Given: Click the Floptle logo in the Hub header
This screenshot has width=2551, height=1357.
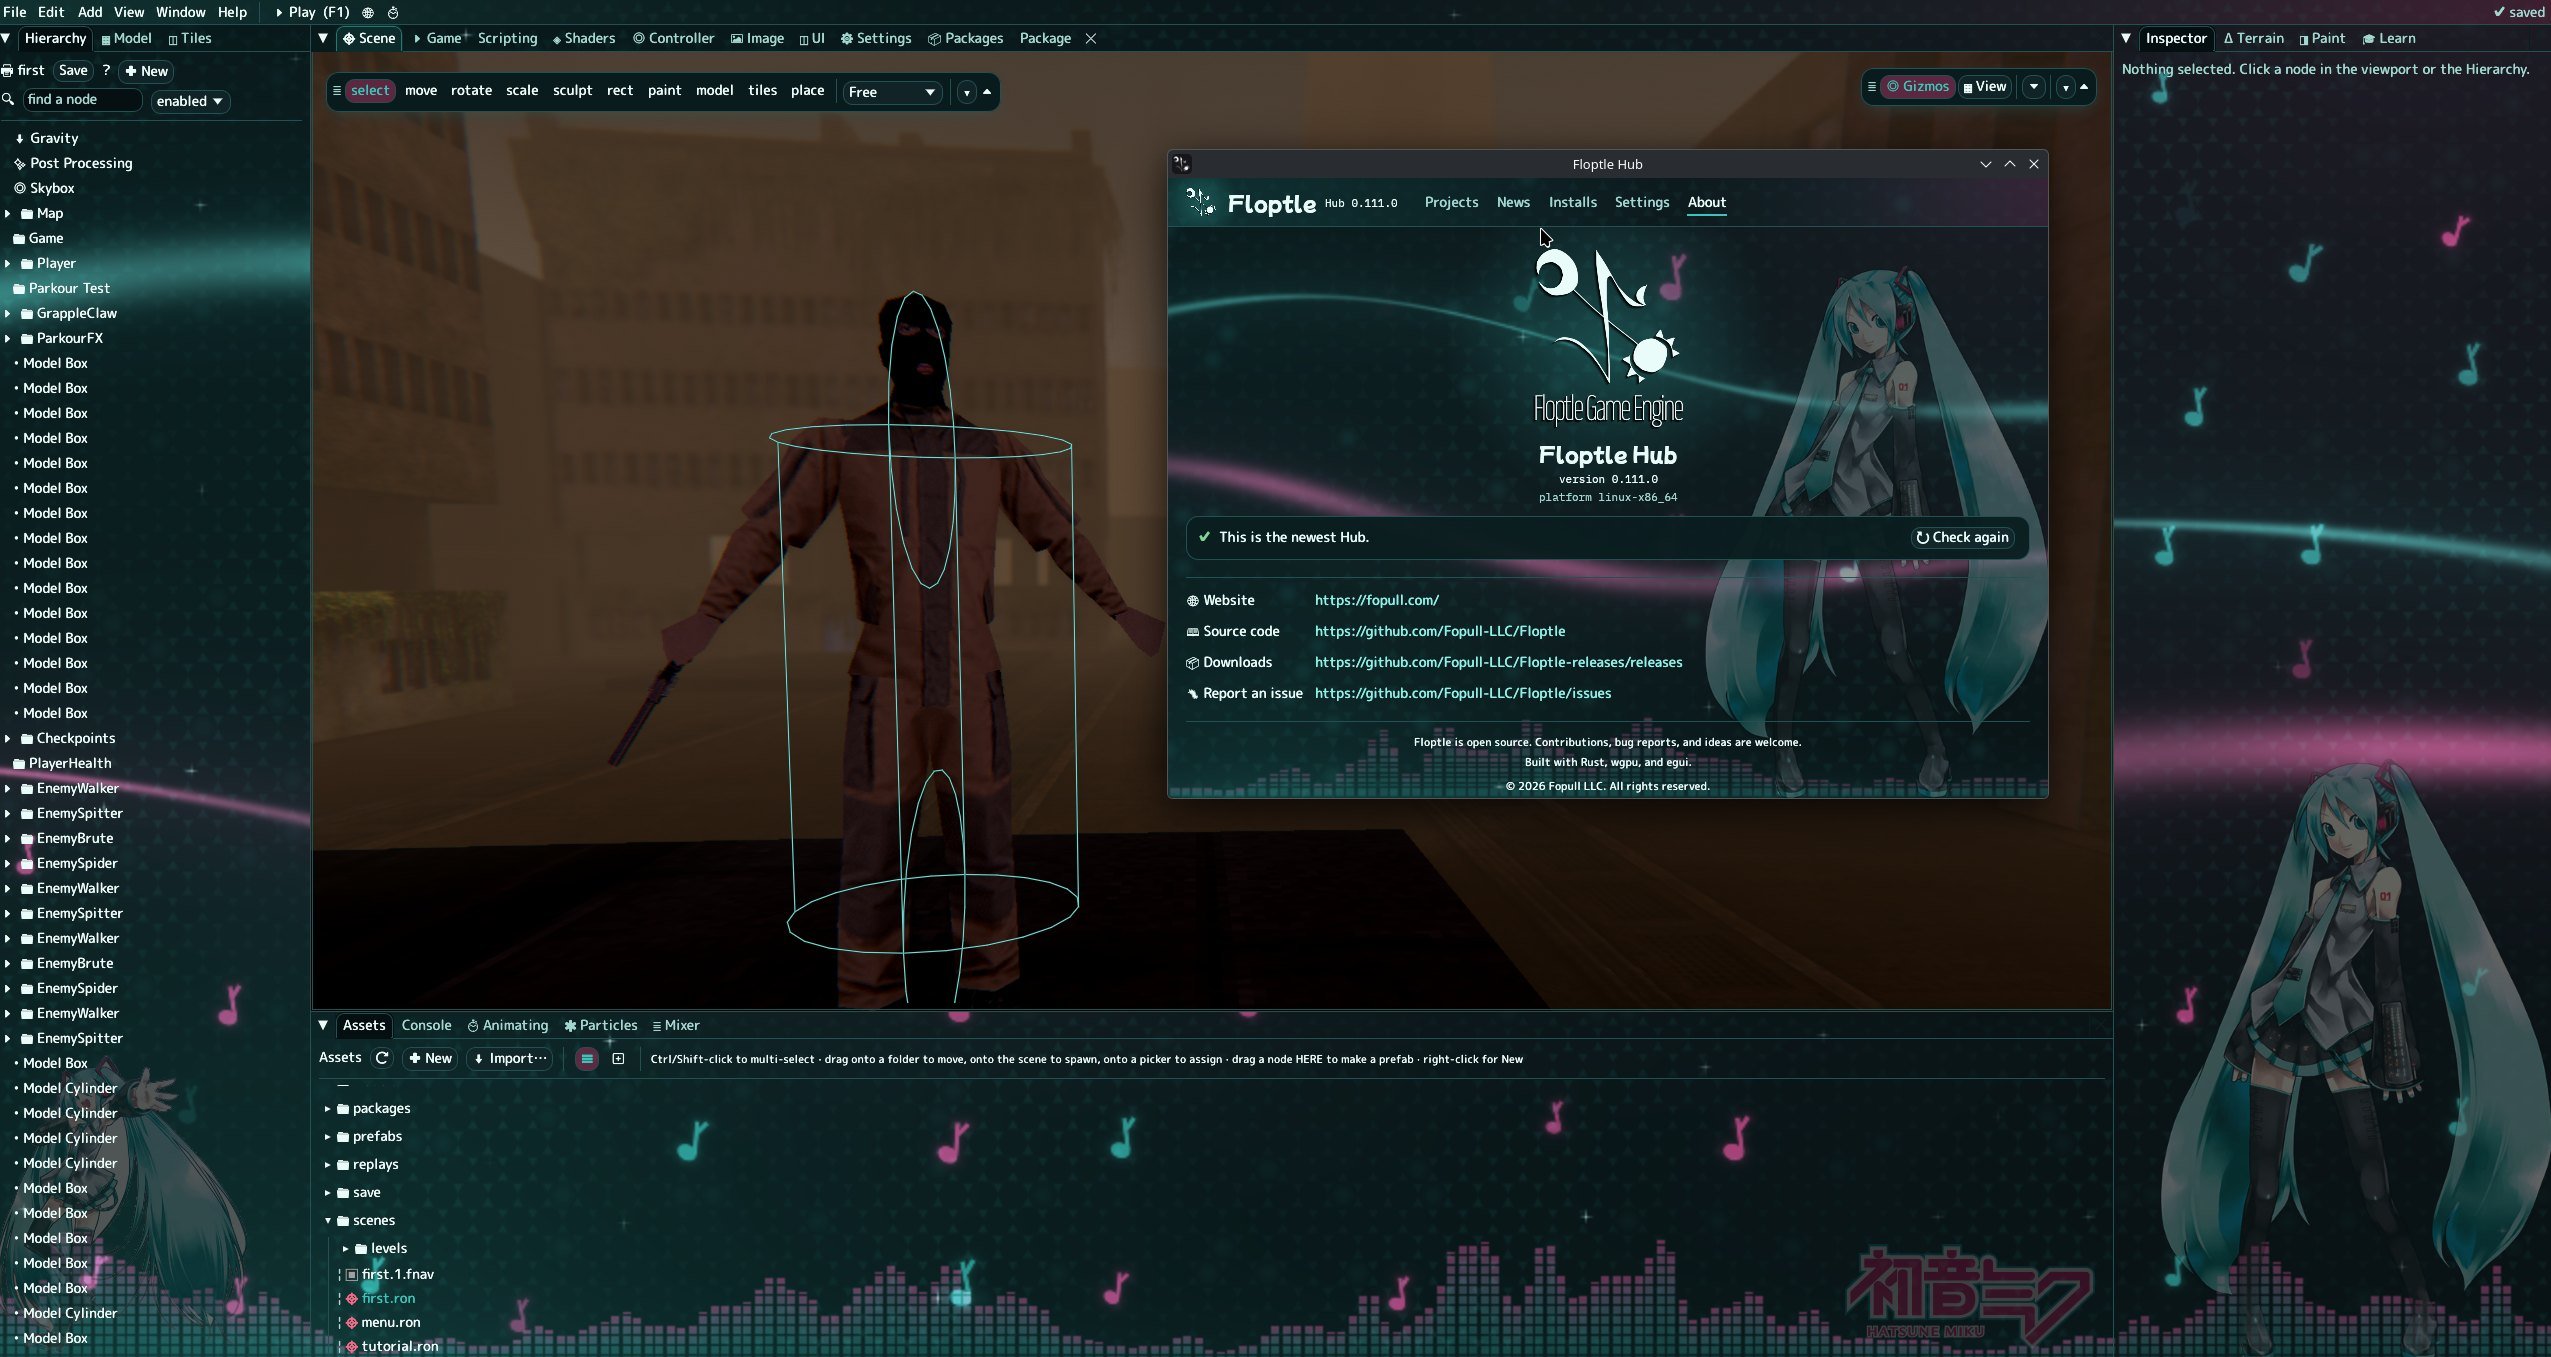Looking at the screenshot, I should tap(1199, 202).
